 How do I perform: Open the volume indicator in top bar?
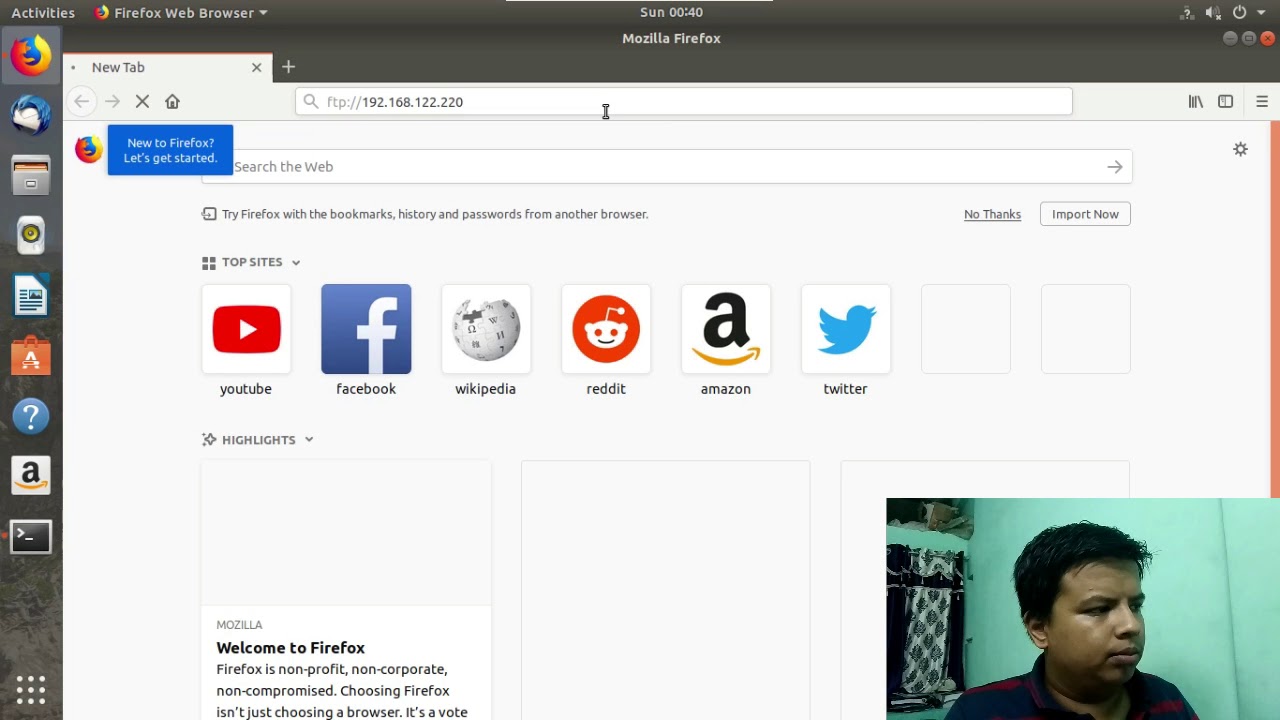click(x=1213, y=13)
